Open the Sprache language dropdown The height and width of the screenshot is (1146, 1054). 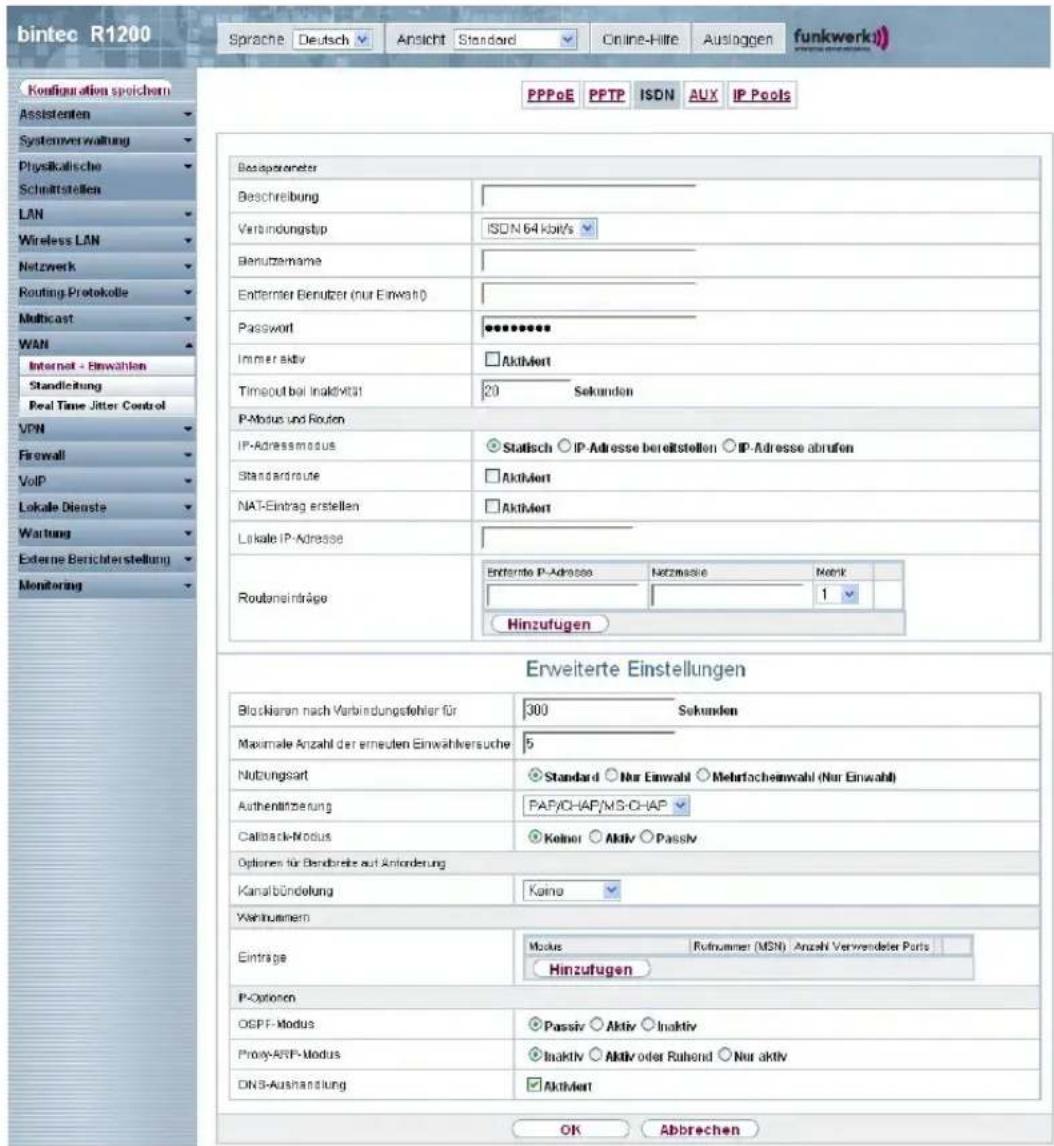pyautogui.click(x=332, y=39)
